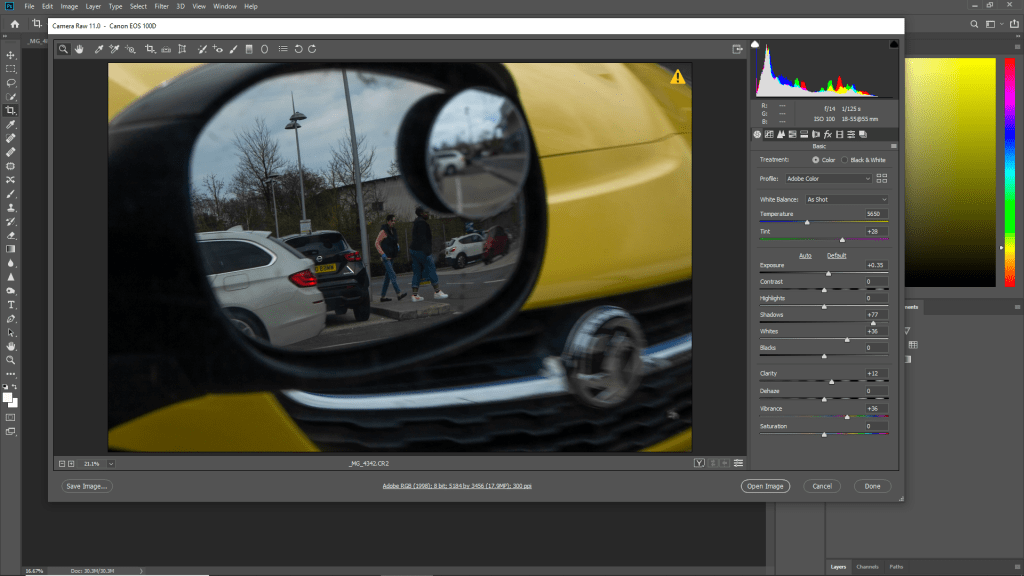1024x576 pixels.
Task: Open the profile browser grid icon
Action: [881, 178]
